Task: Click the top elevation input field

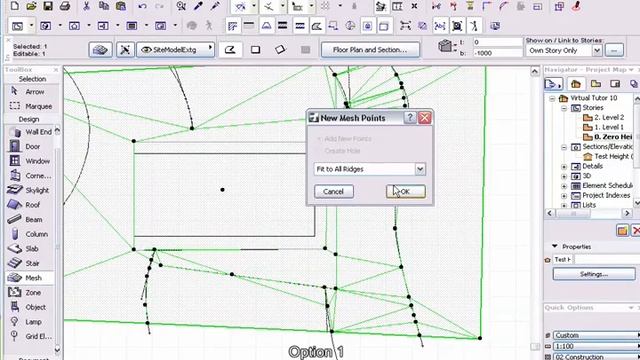Action: [x=498, y=42]
